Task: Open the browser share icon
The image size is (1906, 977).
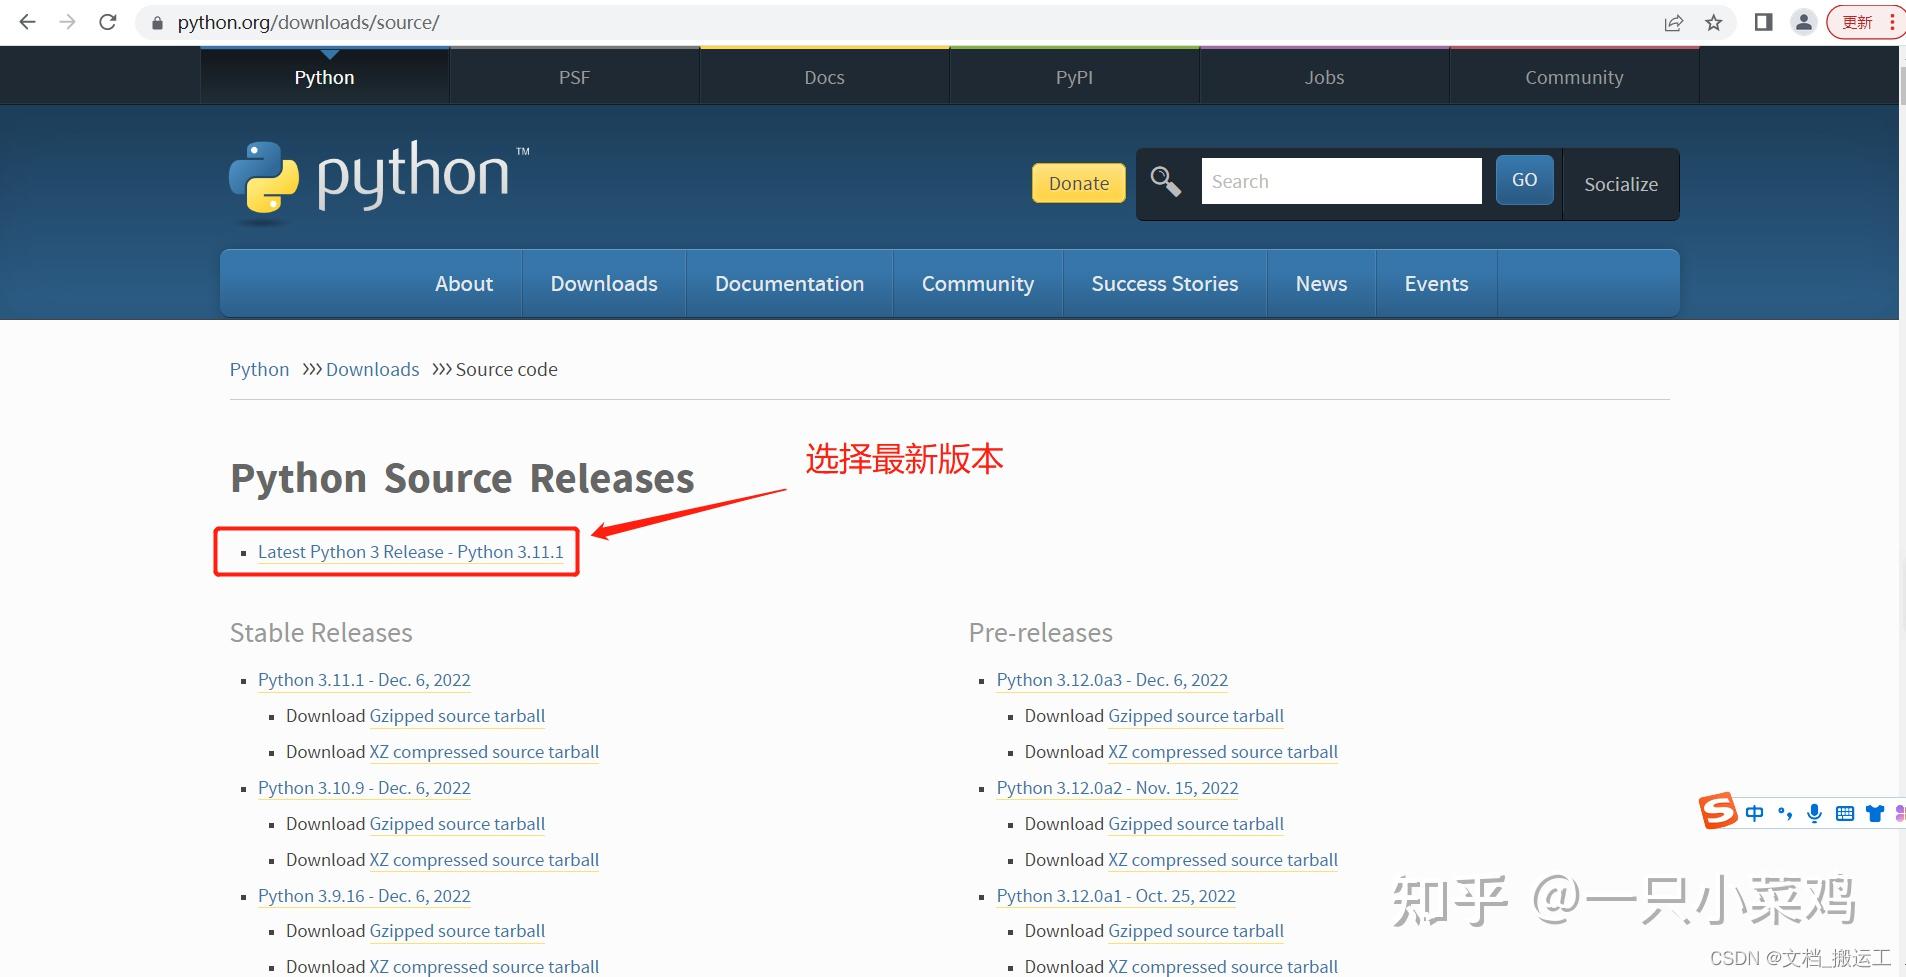Action: click(x=1675, y=22)
